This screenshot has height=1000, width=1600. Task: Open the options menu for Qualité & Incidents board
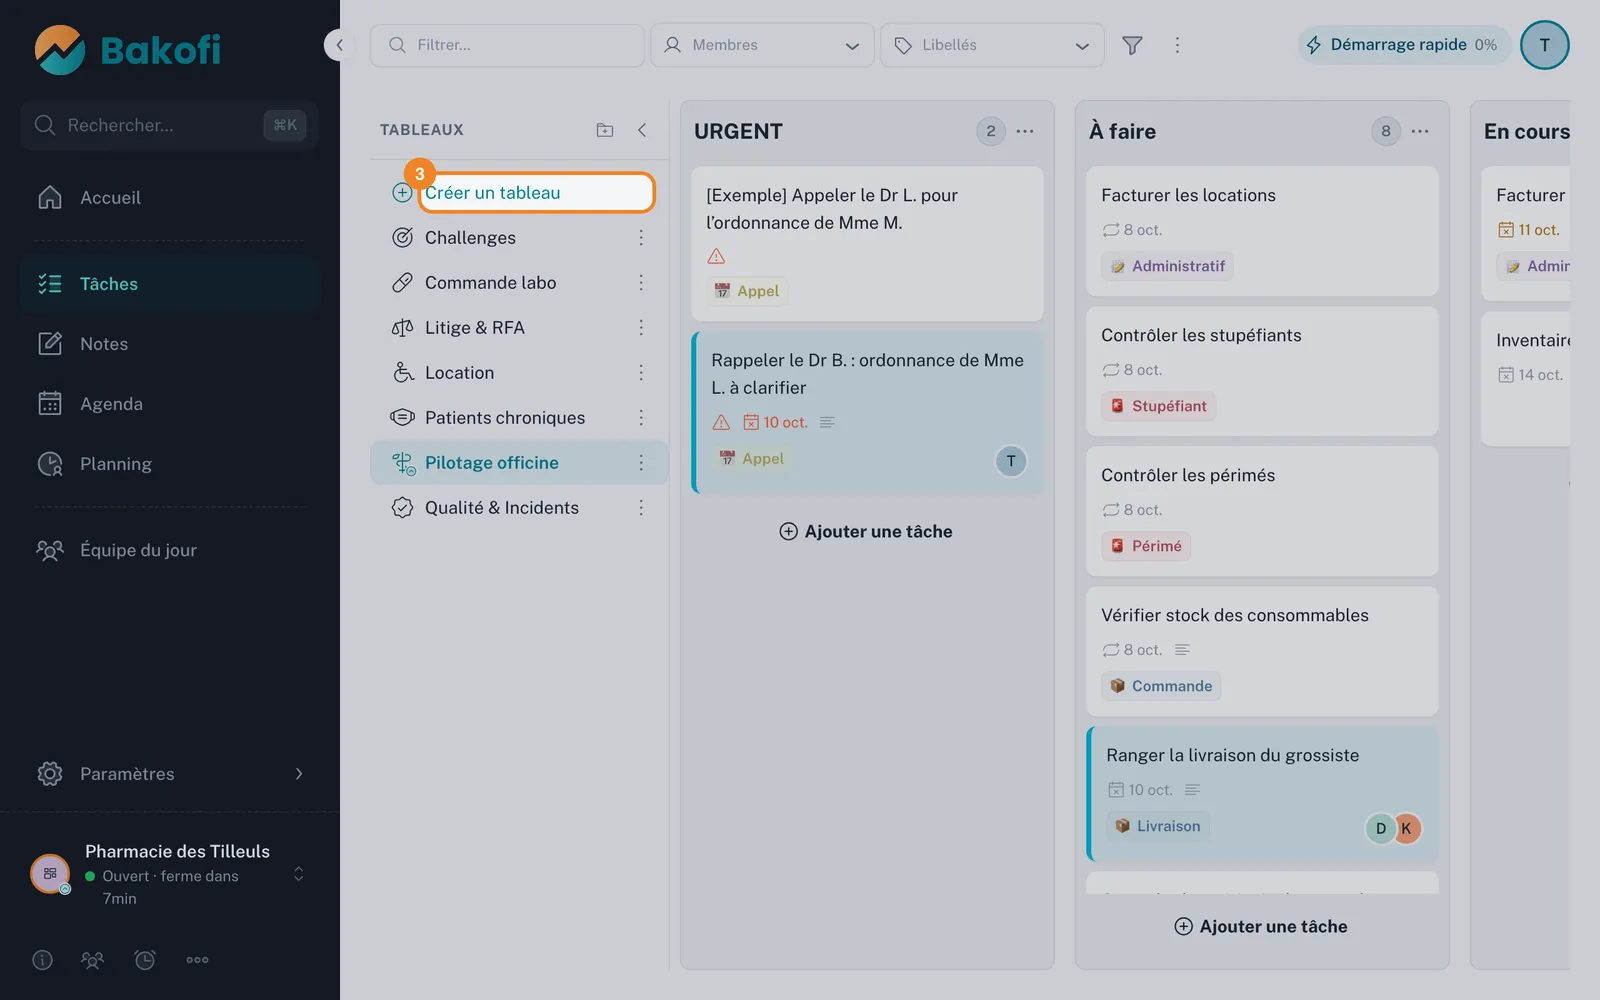(641, 508)
